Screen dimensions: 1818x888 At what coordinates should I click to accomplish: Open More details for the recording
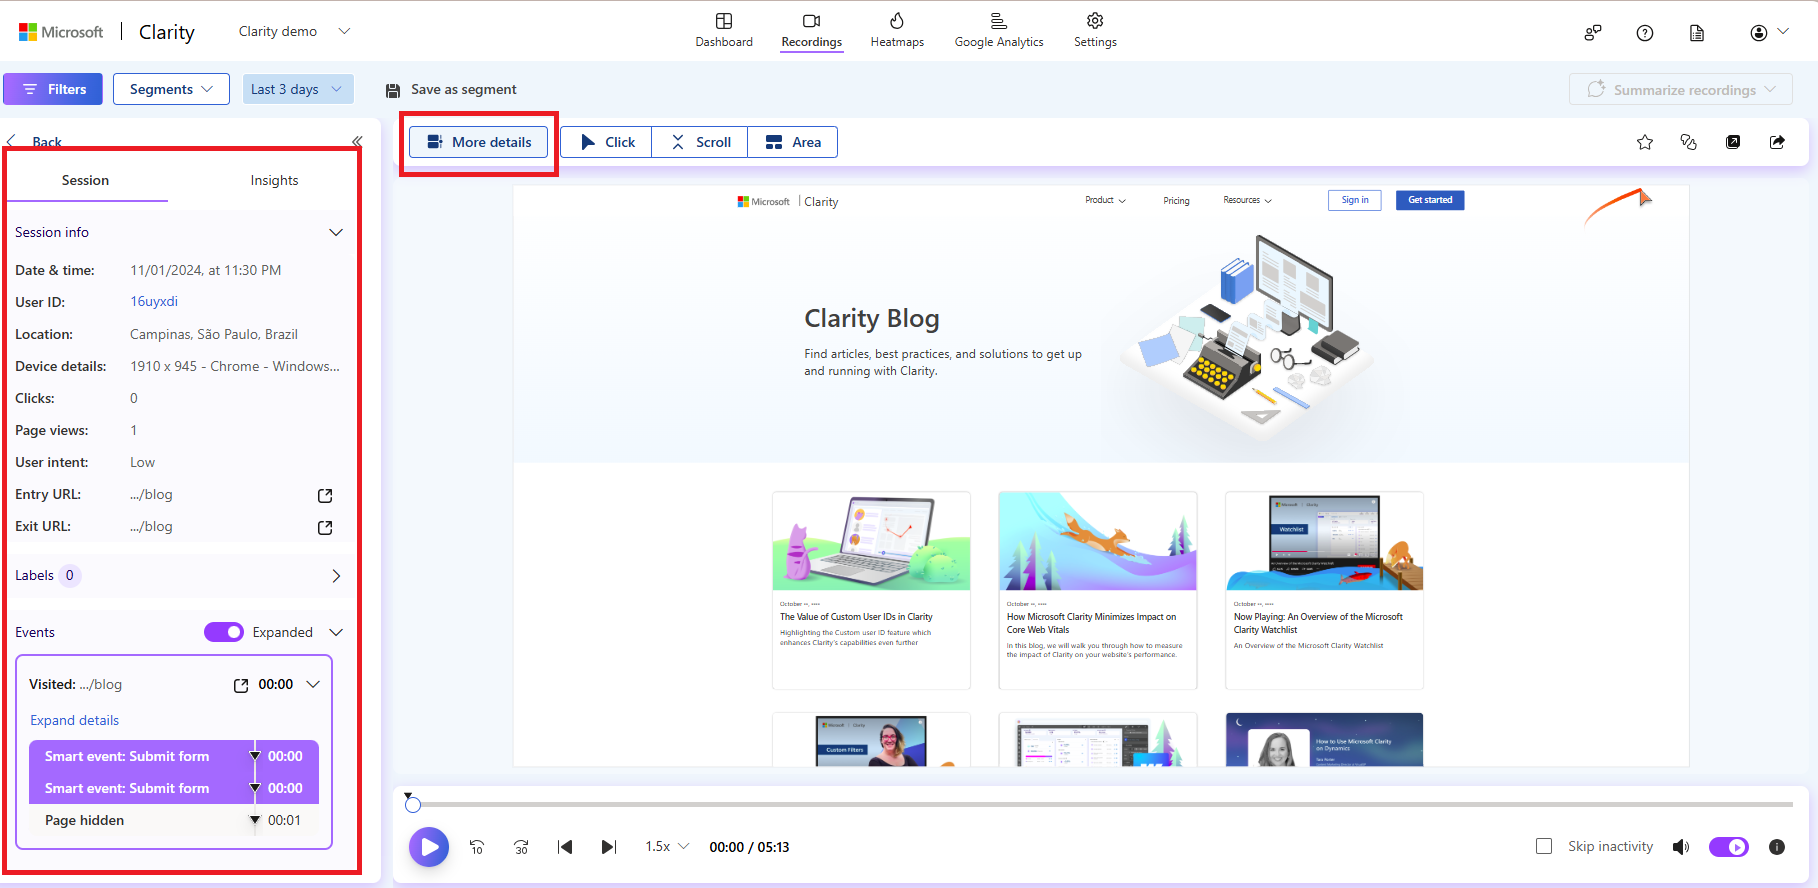coord(478,142)
